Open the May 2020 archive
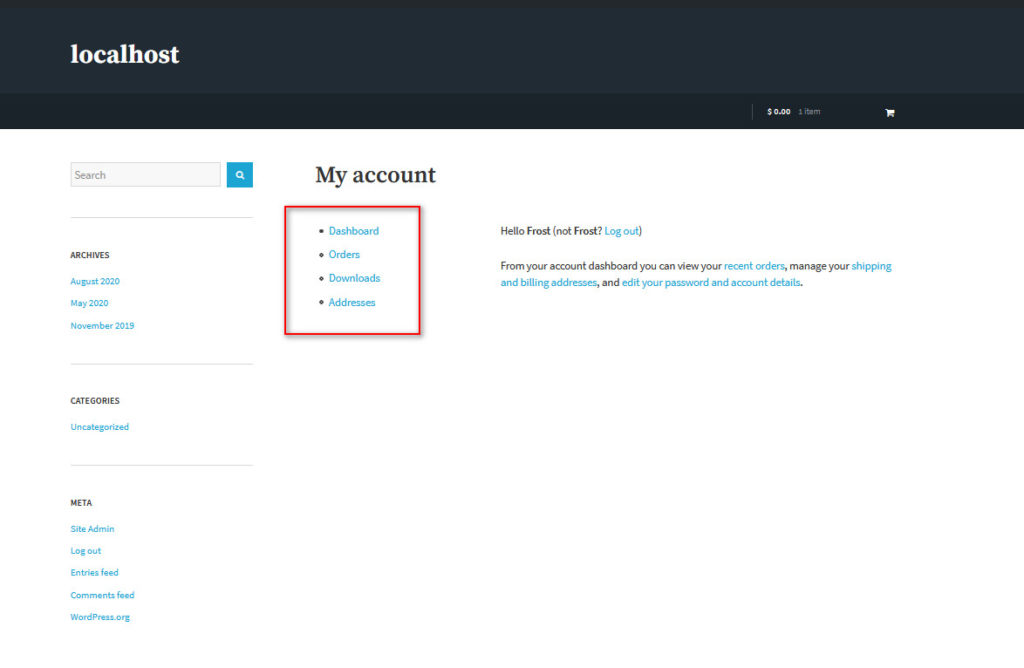The image size is (1024, 668). tap(89, 303)
